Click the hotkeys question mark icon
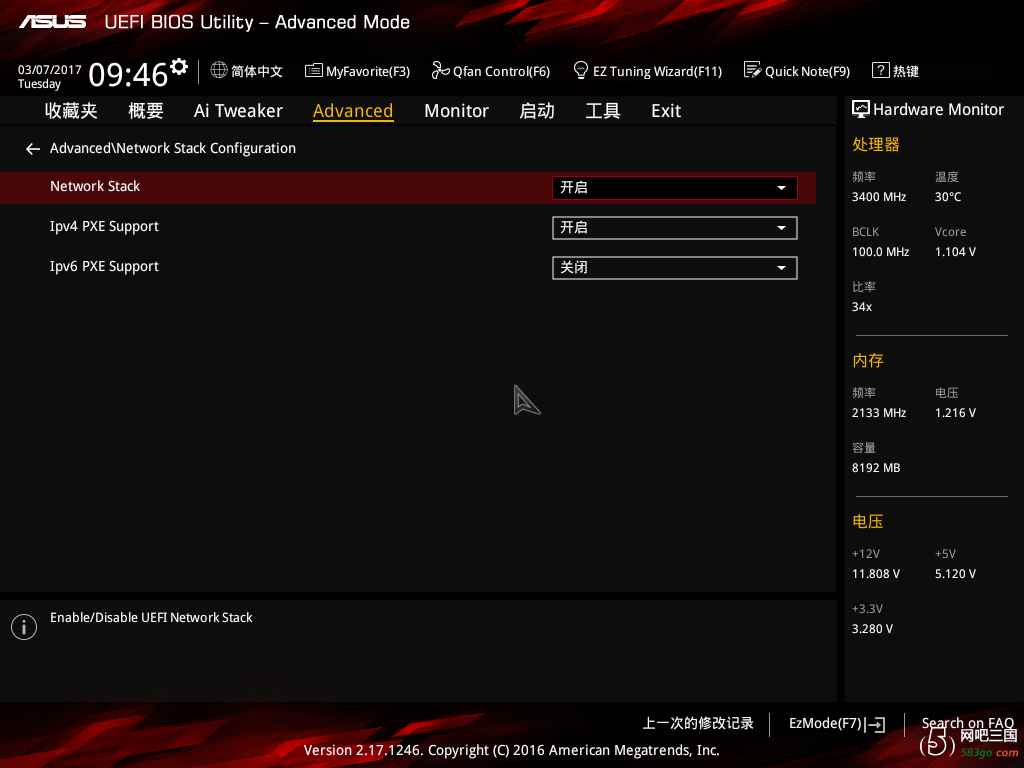The width and height of the screenshot is (1024, 768). 880,70
